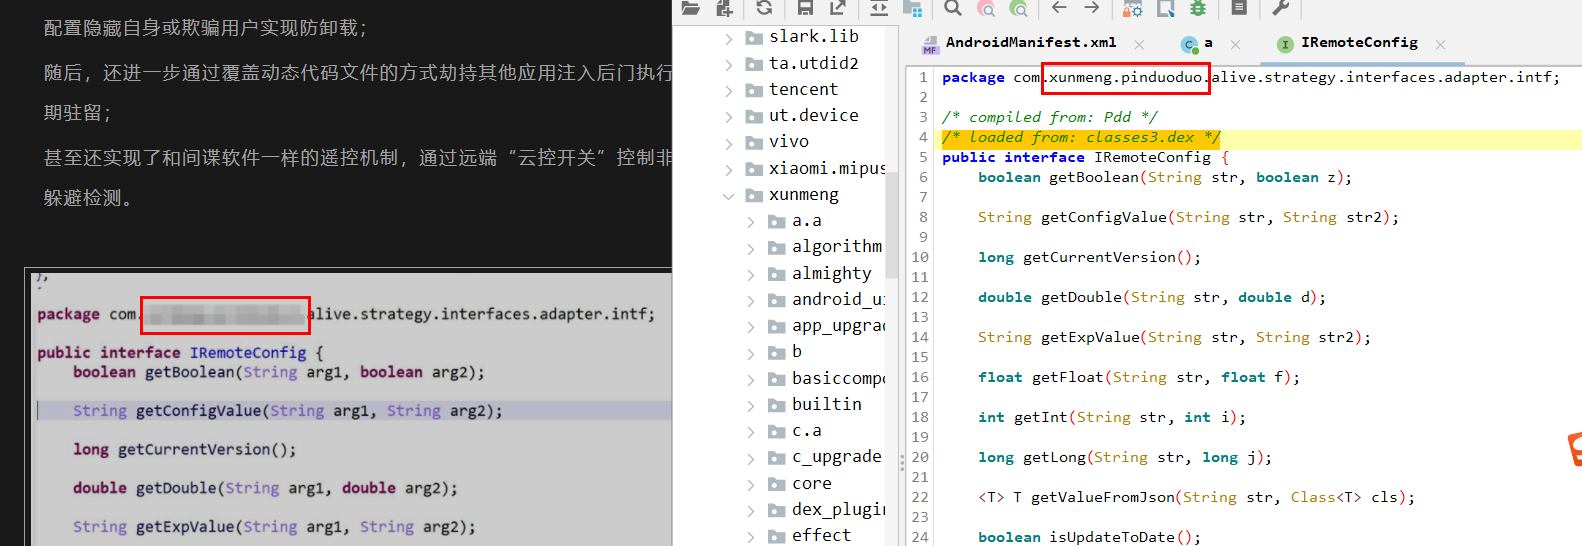Viewport: 1582px width, 546px height.
Task: Open text search with magnifier icon
Action: click(x=953, y=8)
